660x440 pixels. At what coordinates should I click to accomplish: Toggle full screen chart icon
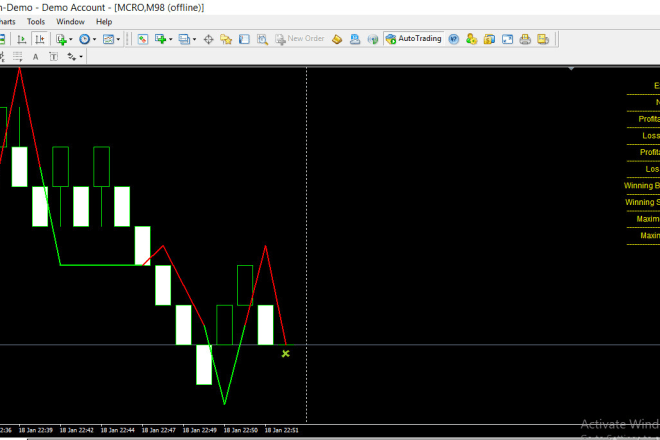coord(507,39)
